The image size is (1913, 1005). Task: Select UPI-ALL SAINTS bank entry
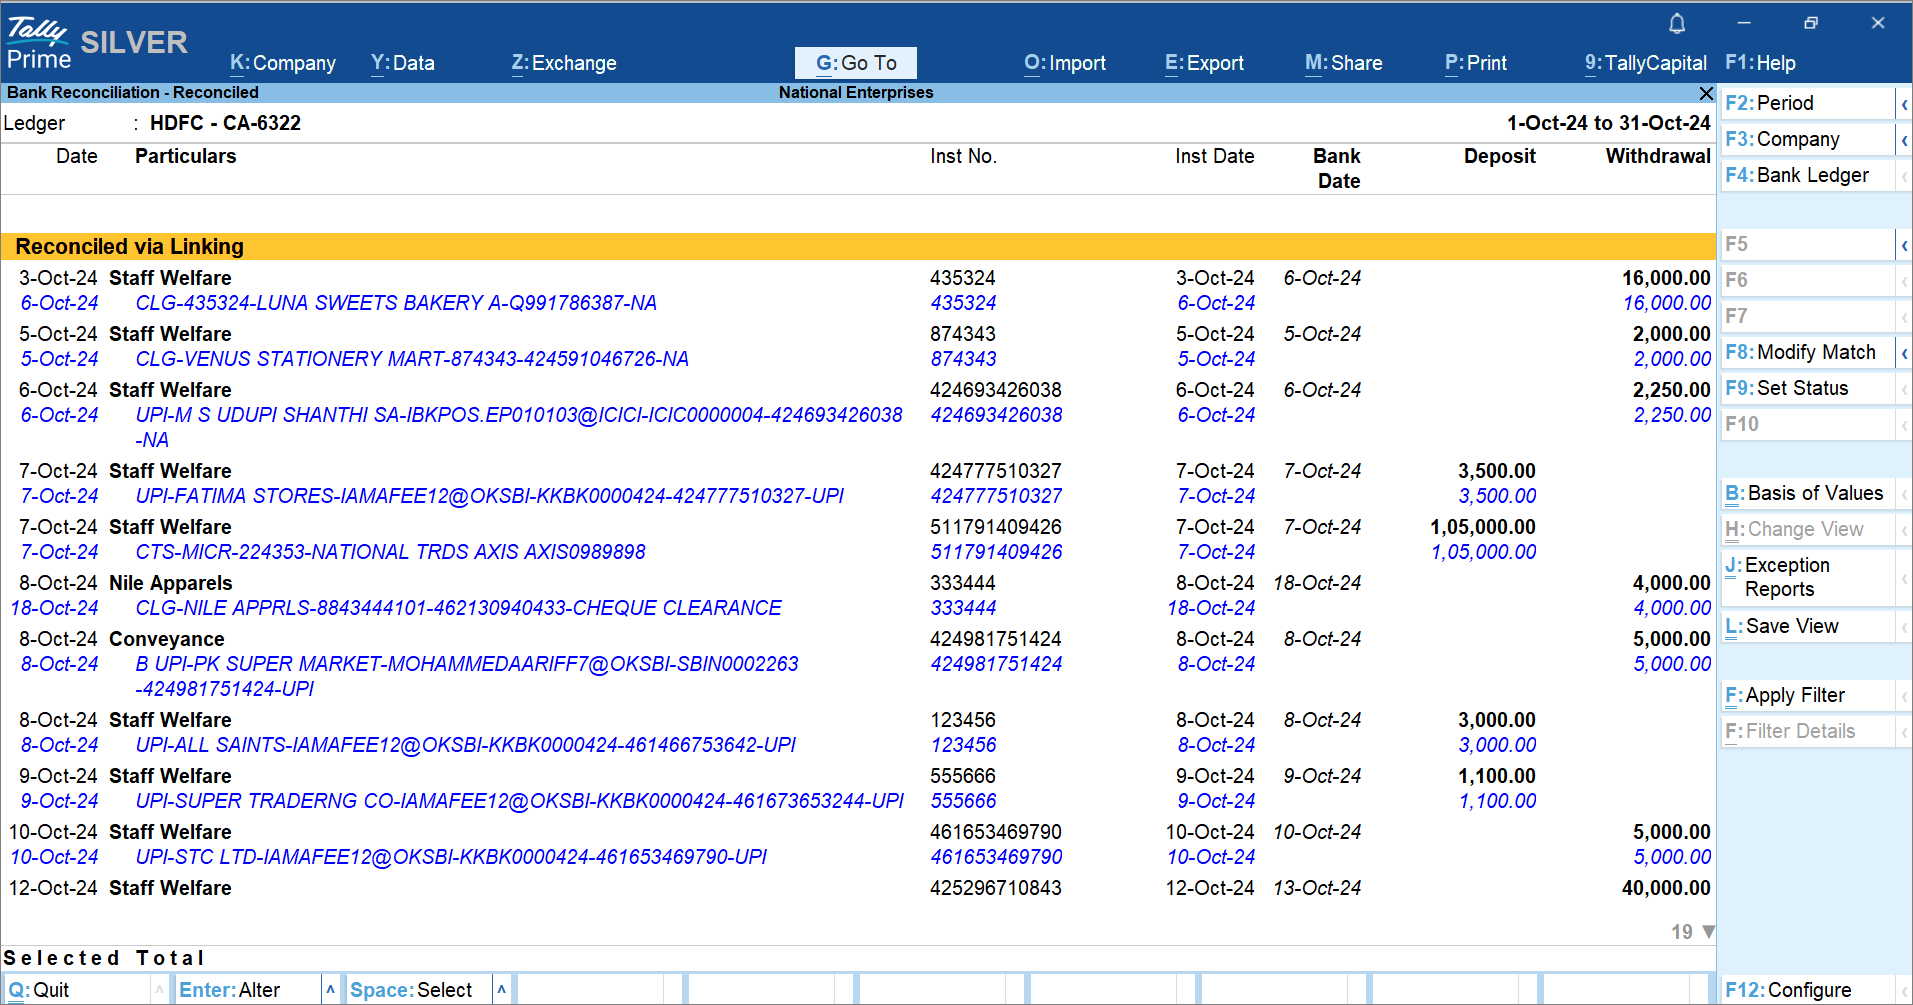pos(858,745)
